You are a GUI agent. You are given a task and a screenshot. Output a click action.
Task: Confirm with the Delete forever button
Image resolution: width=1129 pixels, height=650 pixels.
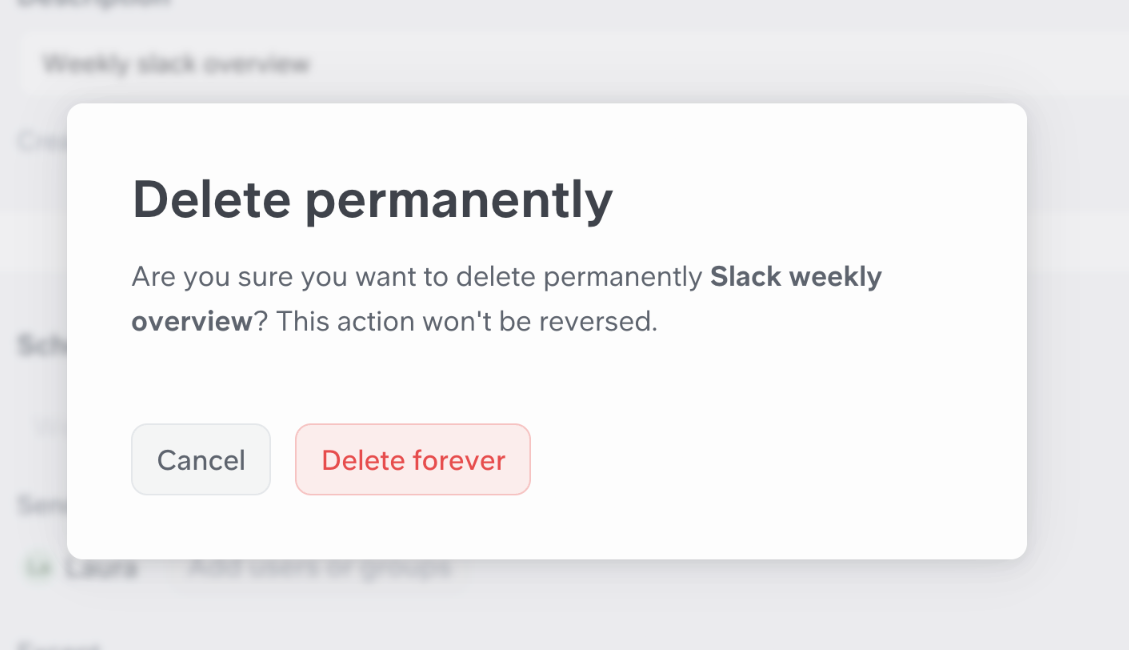pos(413,460)
